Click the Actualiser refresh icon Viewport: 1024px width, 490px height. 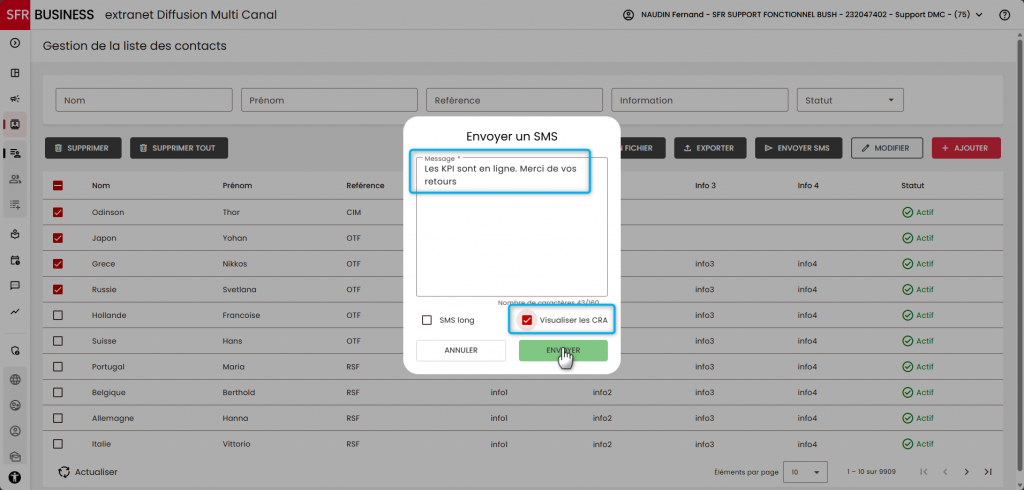click(x=64, y=472)
